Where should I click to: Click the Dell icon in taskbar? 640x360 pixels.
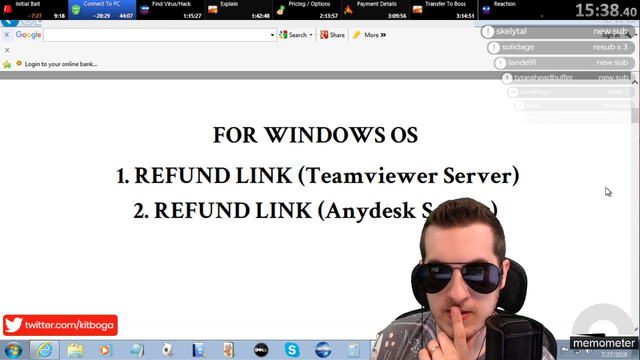pos(261,350)
